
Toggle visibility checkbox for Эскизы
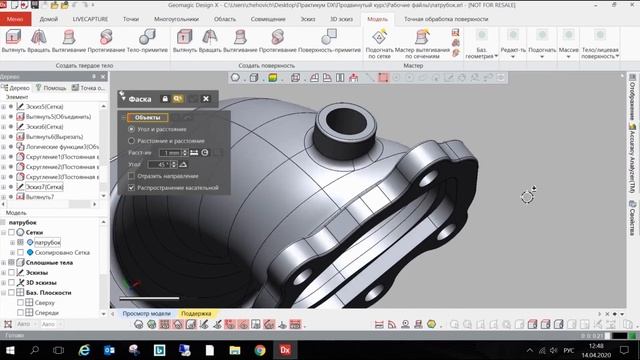(x=11, y=273)
